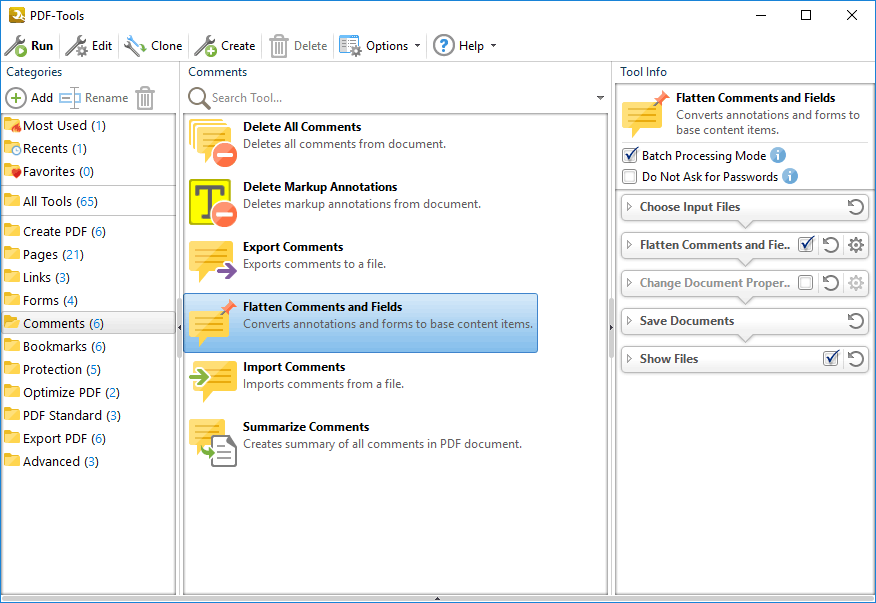Select the Most Used category
876x603 pixels.
click(x=89, y=125)
